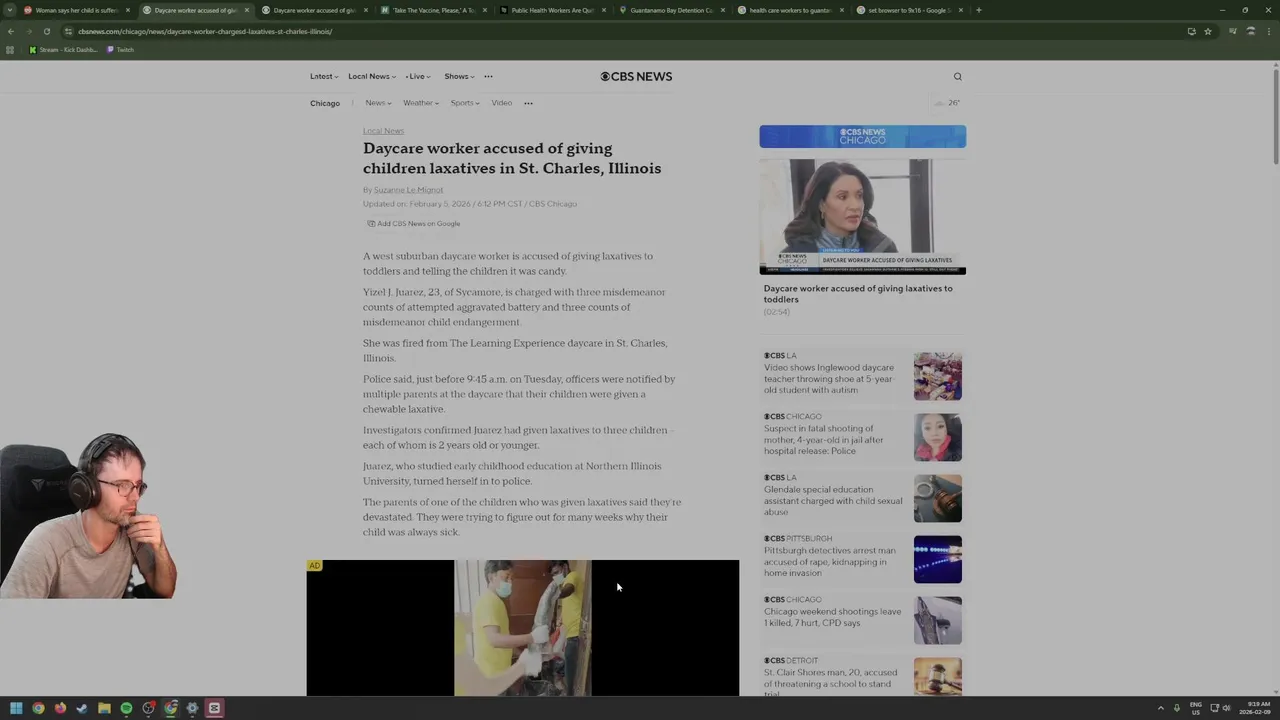
Task: Play the daycare worker video thumbnail
Action: point(862,216)
